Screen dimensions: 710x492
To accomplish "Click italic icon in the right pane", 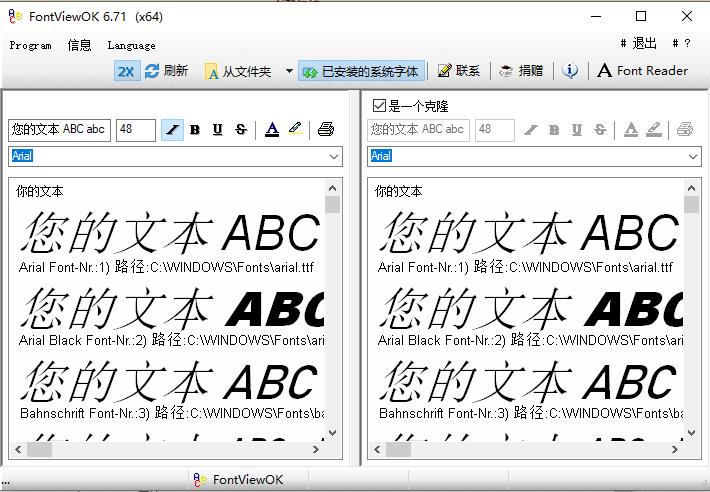I will (531, 130).
